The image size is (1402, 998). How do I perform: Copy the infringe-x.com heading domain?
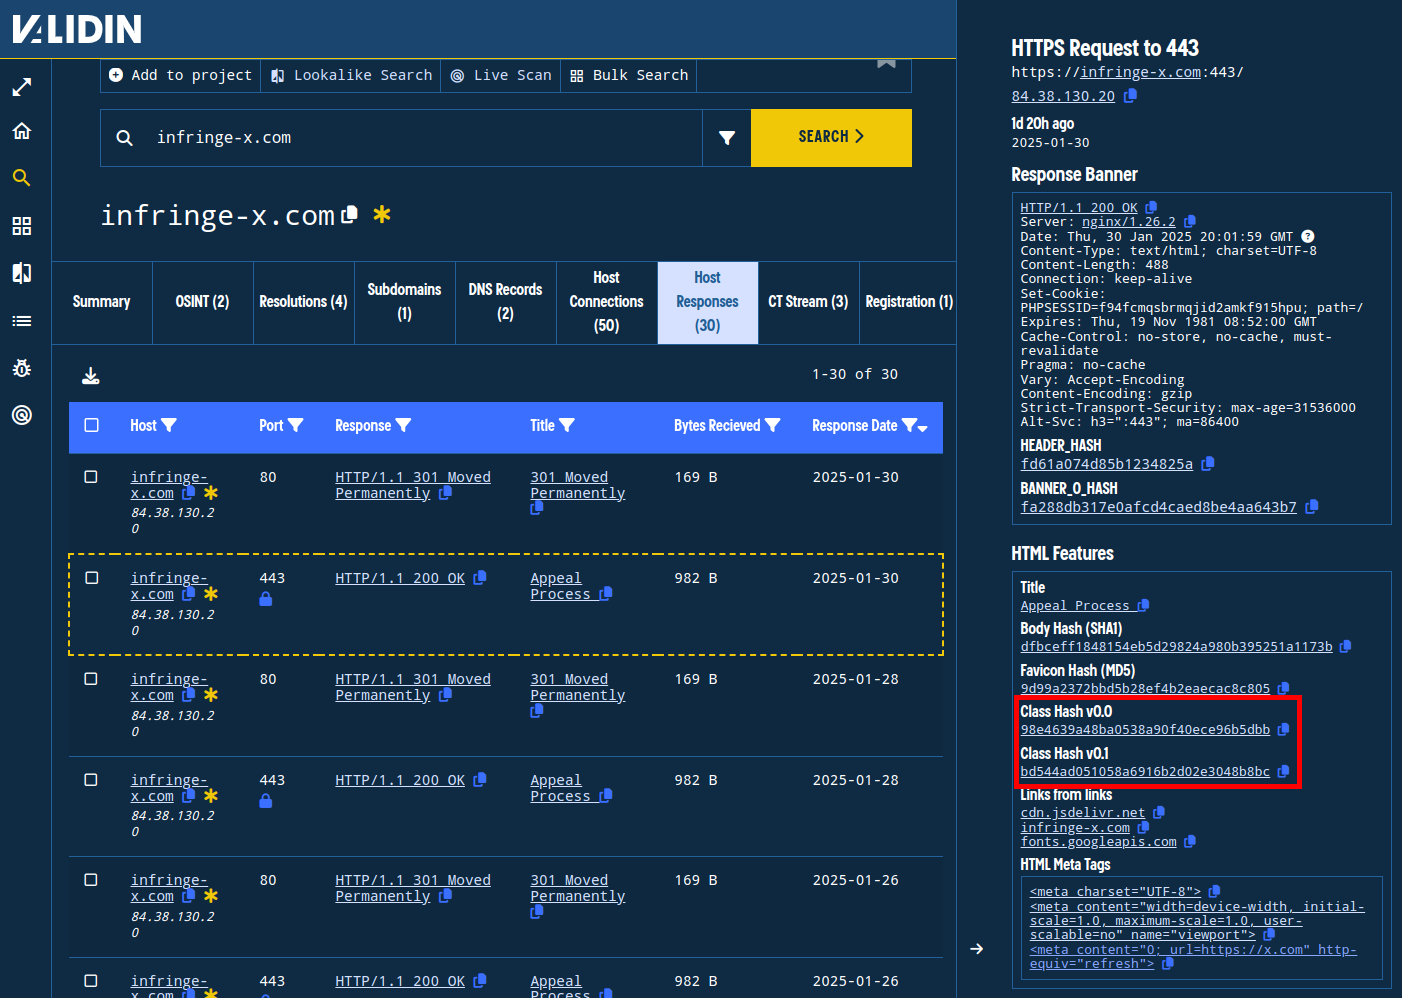350,214
